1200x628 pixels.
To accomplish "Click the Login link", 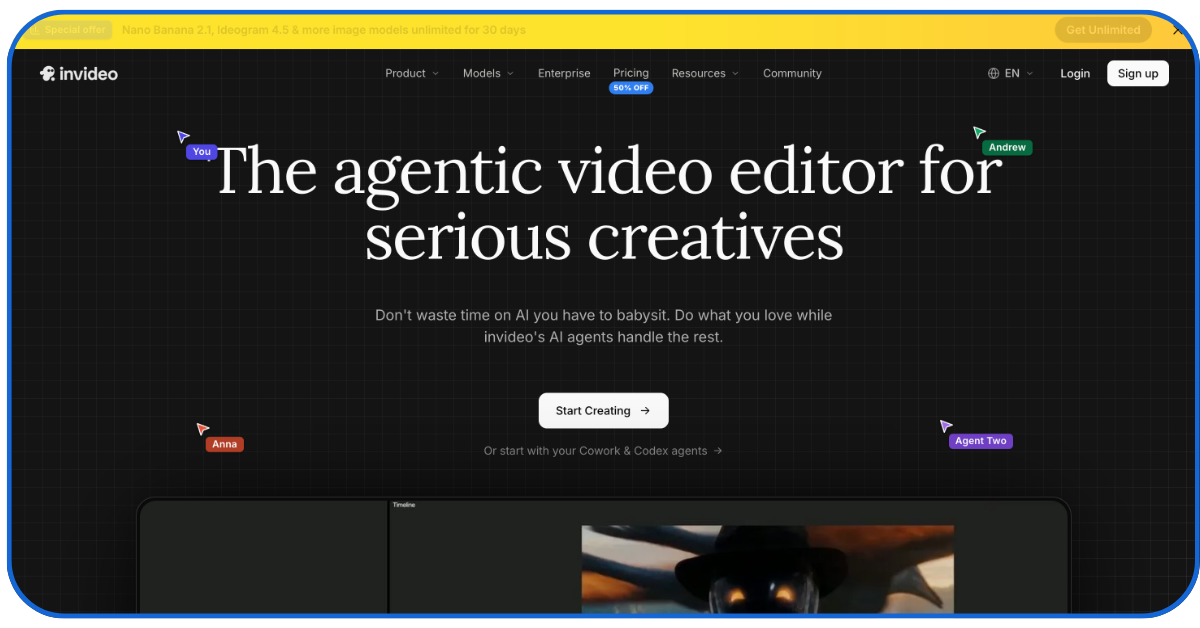I will [x=1075, y=73].
